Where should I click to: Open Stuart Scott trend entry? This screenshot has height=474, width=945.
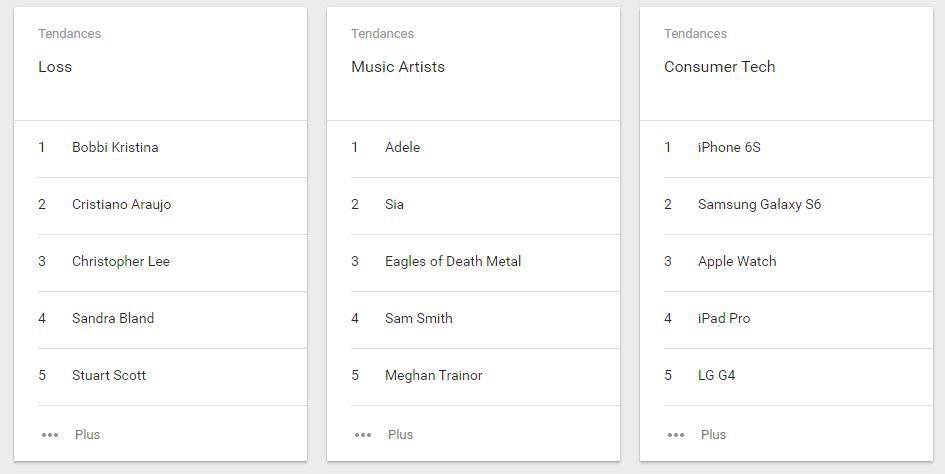click(109, 376)
